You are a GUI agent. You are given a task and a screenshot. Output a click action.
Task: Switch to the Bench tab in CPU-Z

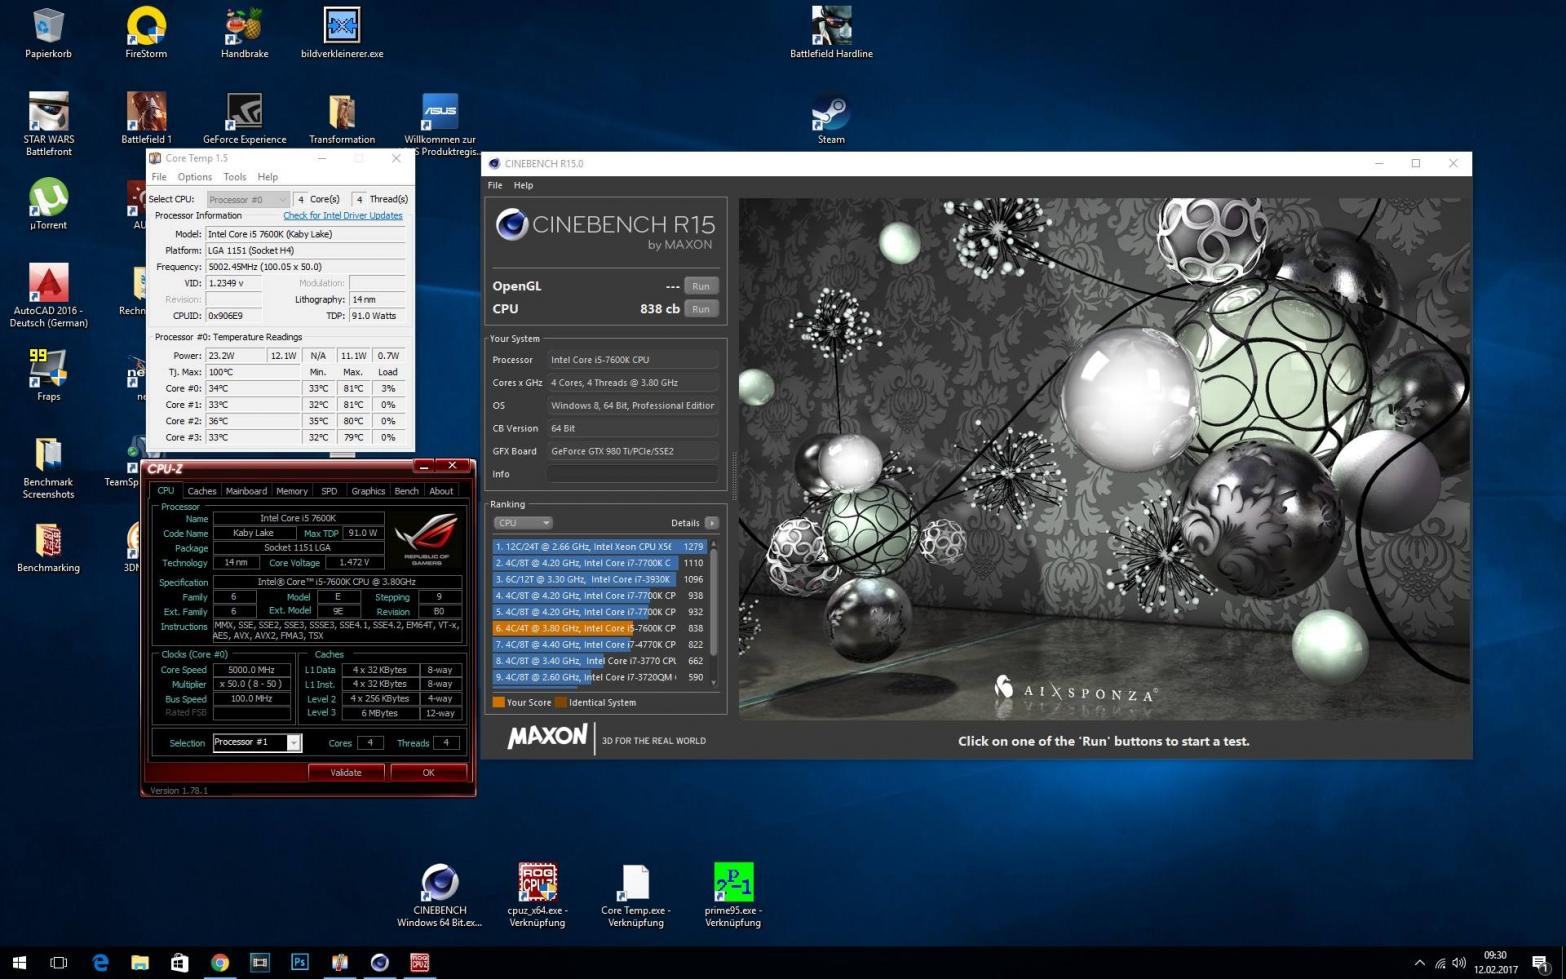(406, 491)
